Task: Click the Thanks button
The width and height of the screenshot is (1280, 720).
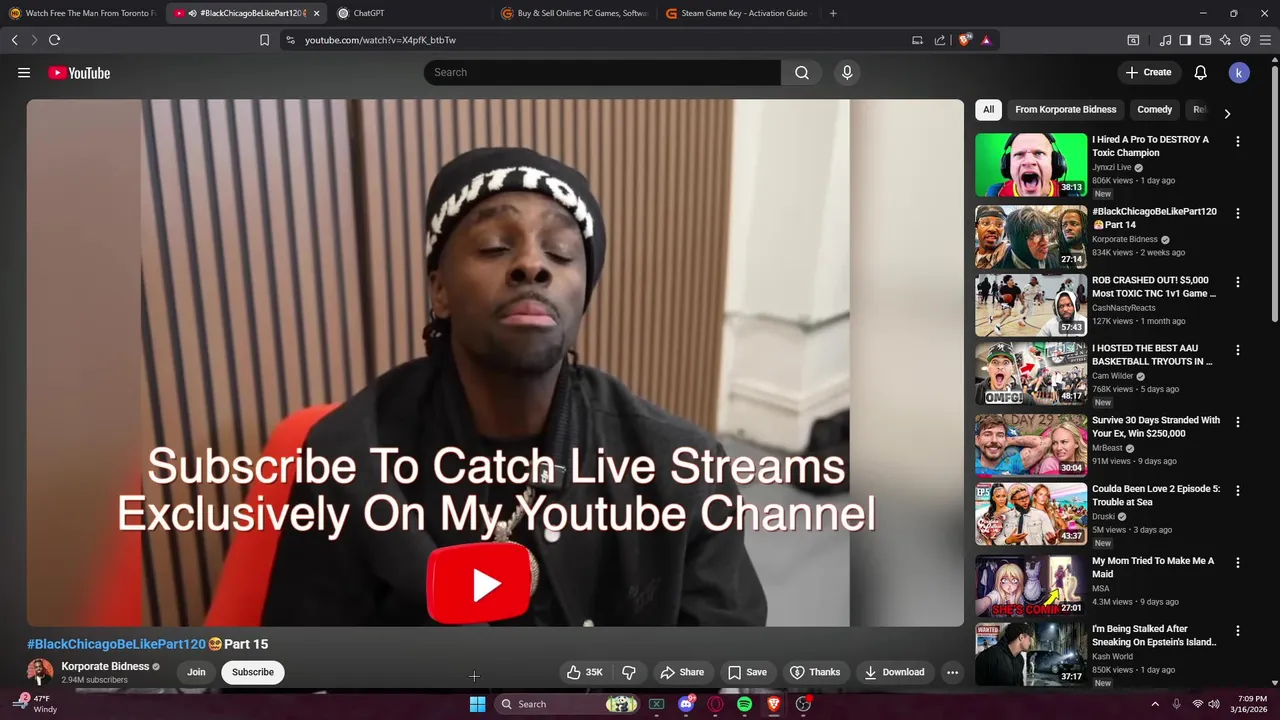Action: click(x=815, y=672)
